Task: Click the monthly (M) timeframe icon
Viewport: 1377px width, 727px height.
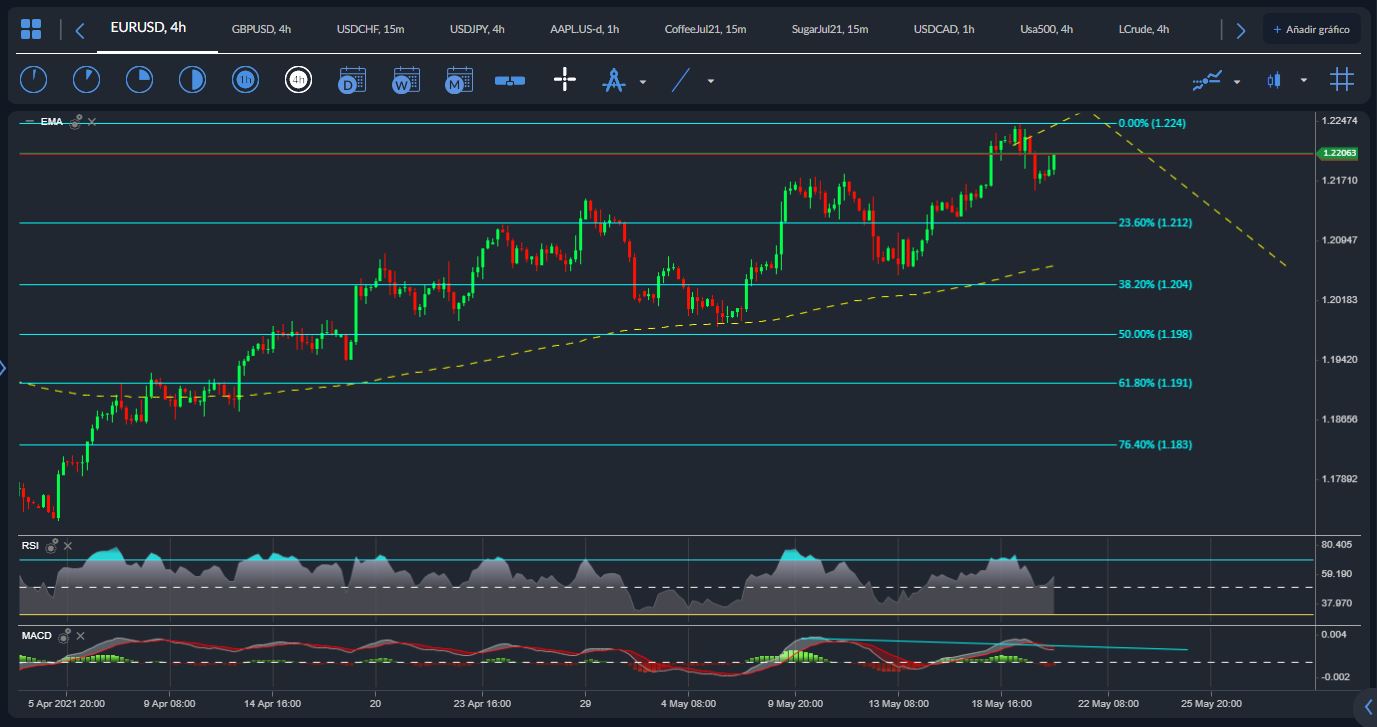Action: 459,80
